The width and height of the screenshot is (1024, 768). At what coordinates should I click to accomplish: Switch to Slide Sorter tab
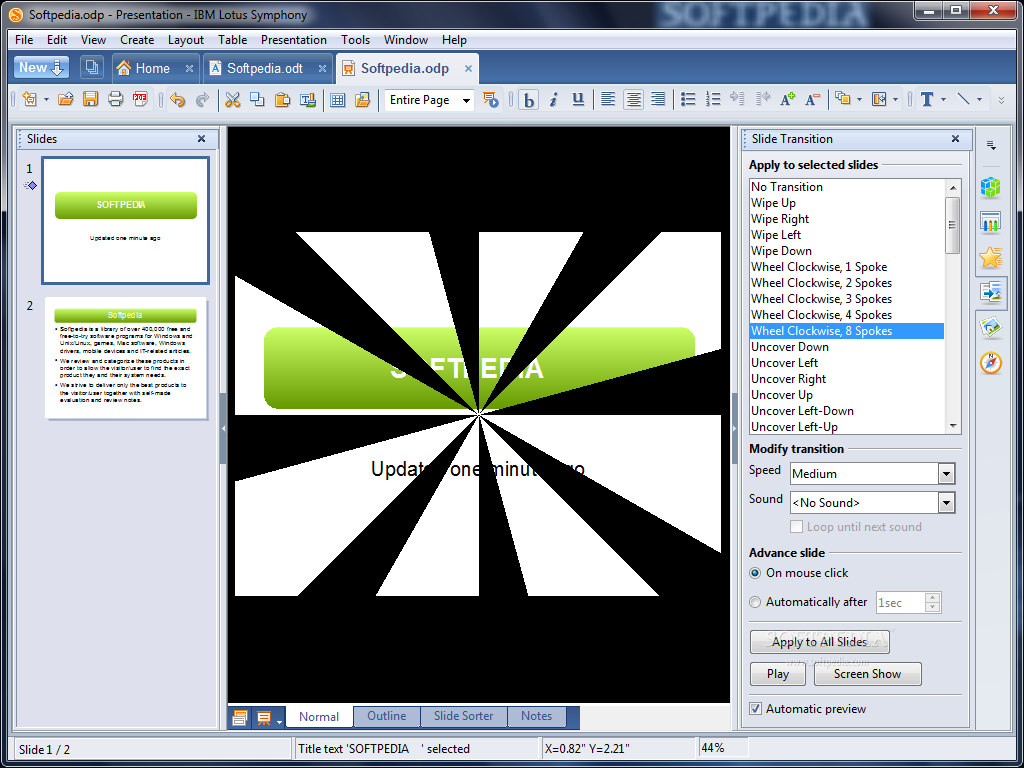tap(464, 716)
